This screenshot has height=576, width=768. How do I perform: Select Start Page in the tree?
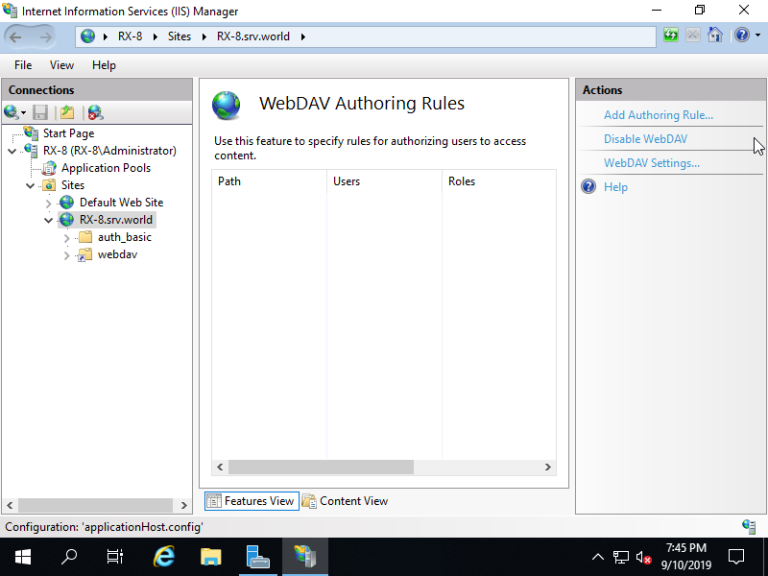click(x=68, y=133)
